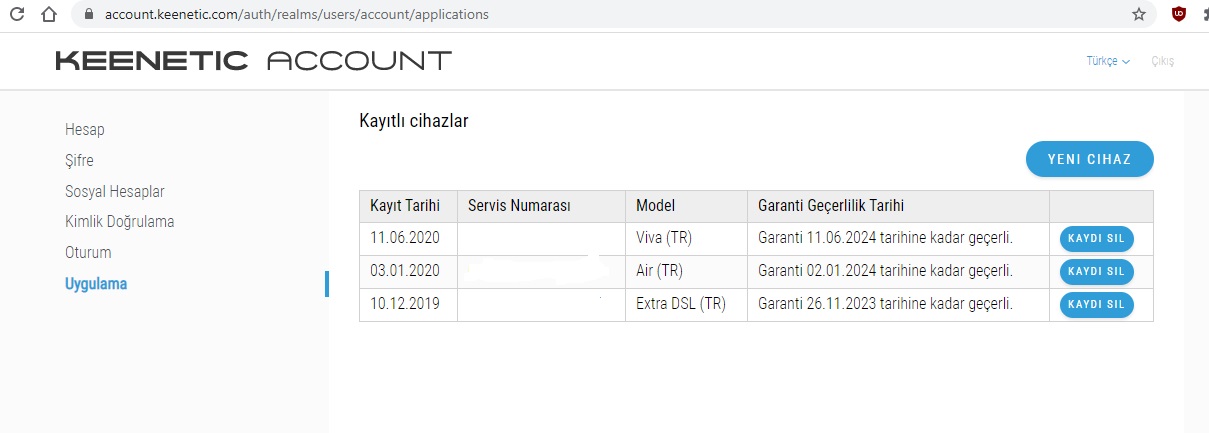Open the uBlock Origin extension icon
Image resolution: width=1209 pixels, height=433 pixels.
click(x=1179, y=14)
